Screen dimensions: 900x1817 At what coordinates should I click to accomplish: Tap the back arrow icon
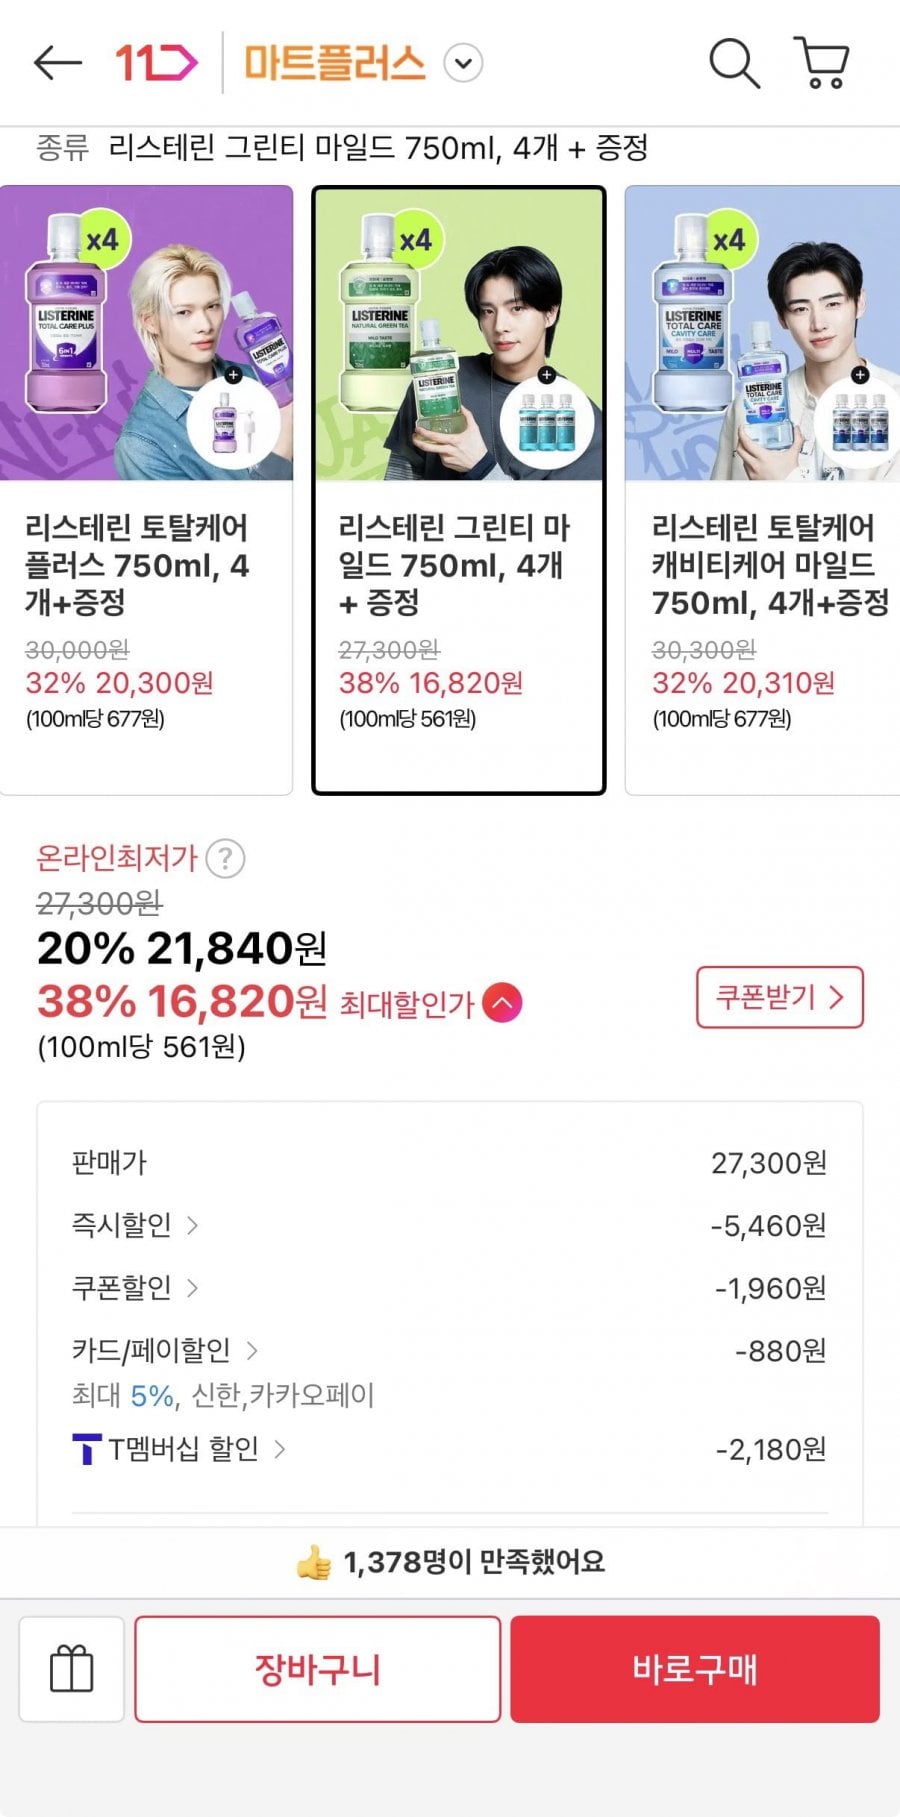(x=57, y=63)
